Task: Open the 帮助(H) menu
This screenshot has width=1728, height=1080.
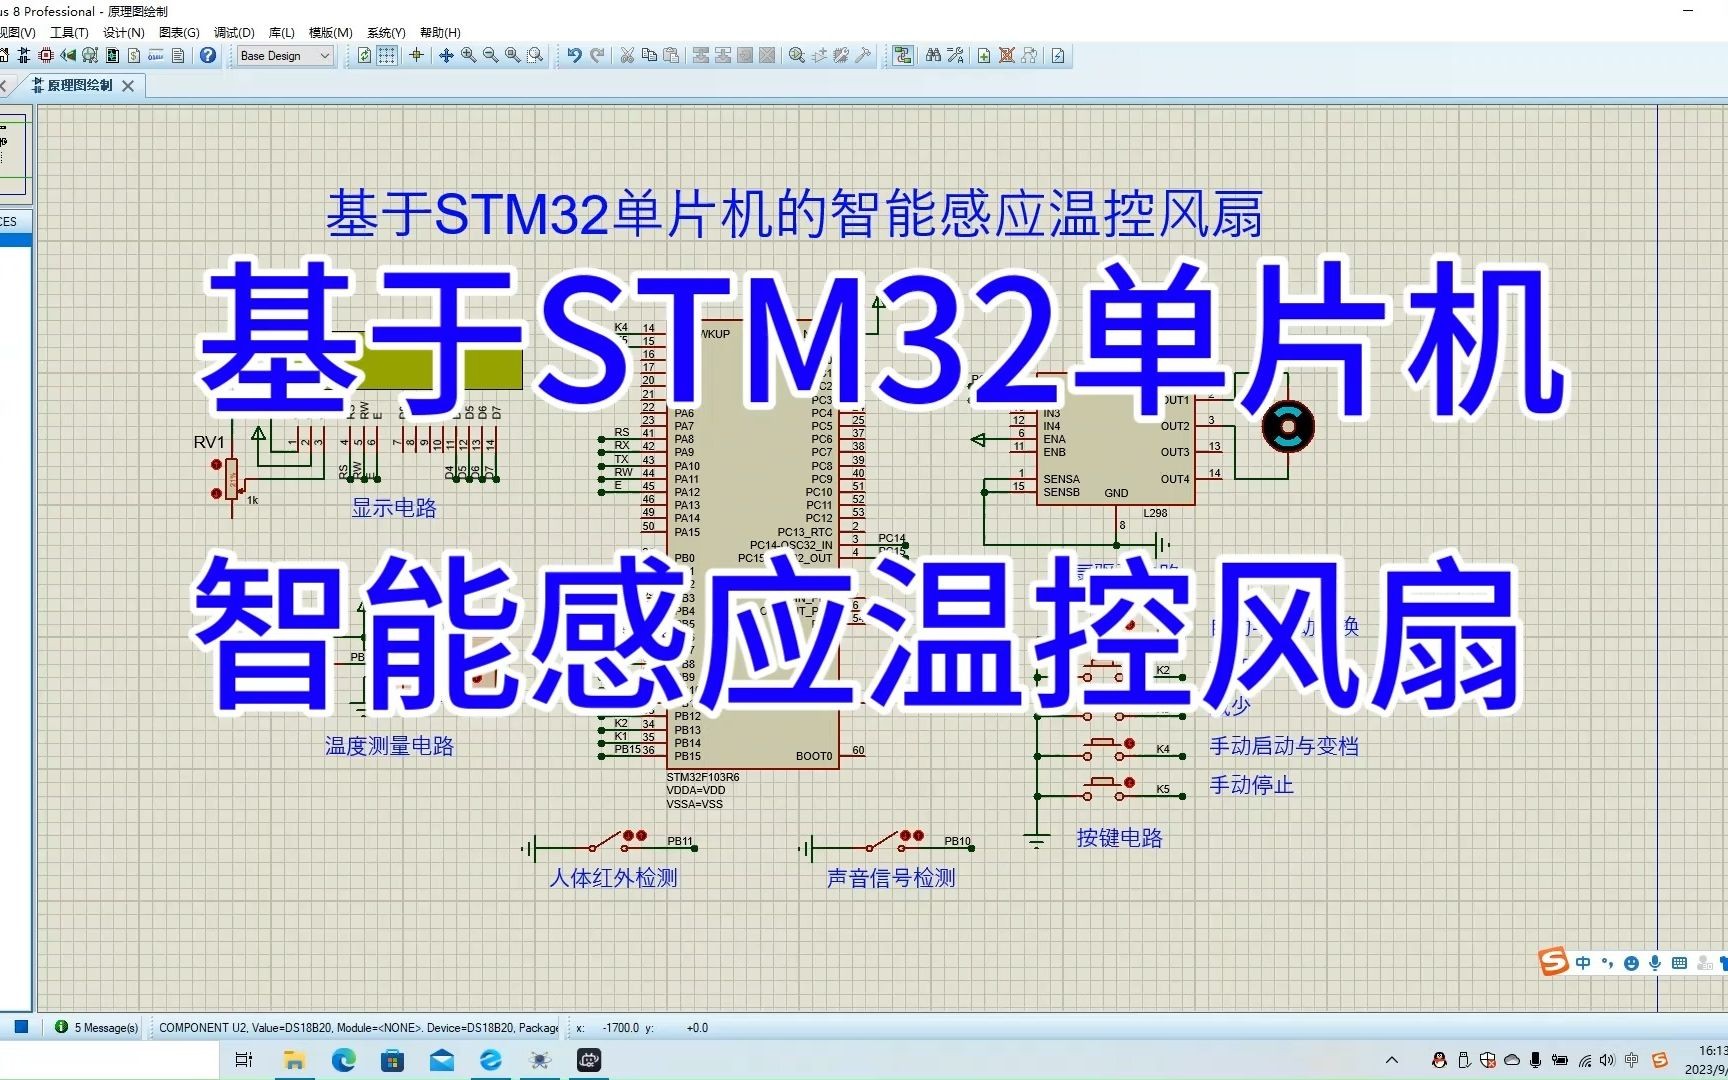Action: click(x=440, y=32)
